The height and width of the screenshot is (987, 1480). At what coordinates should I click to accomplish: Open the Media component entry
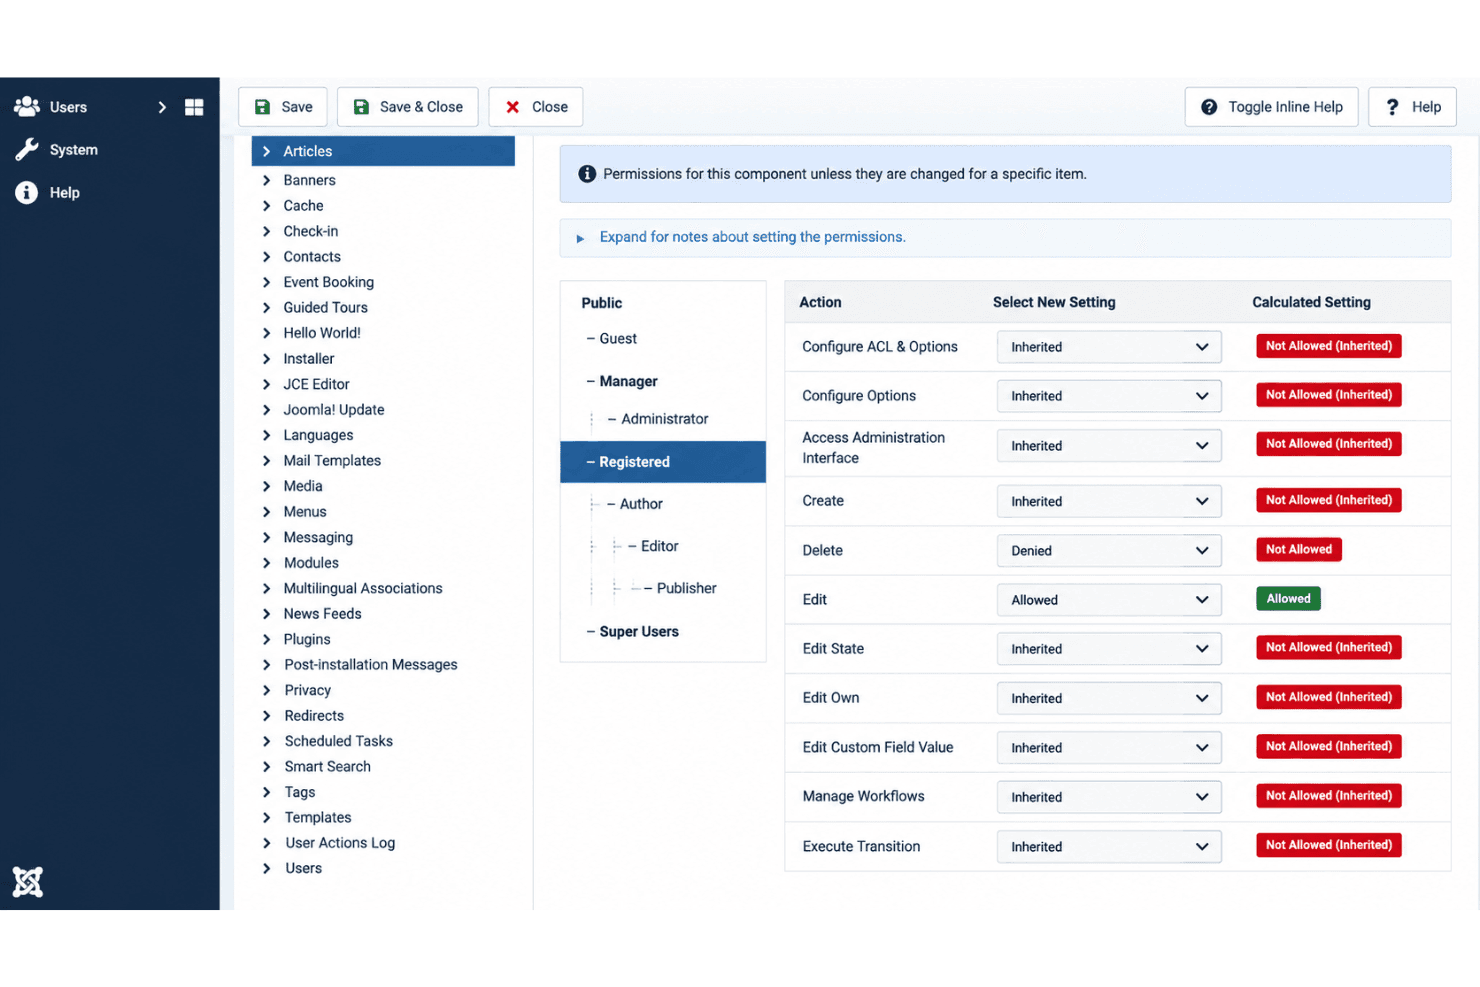click(302, 486)
